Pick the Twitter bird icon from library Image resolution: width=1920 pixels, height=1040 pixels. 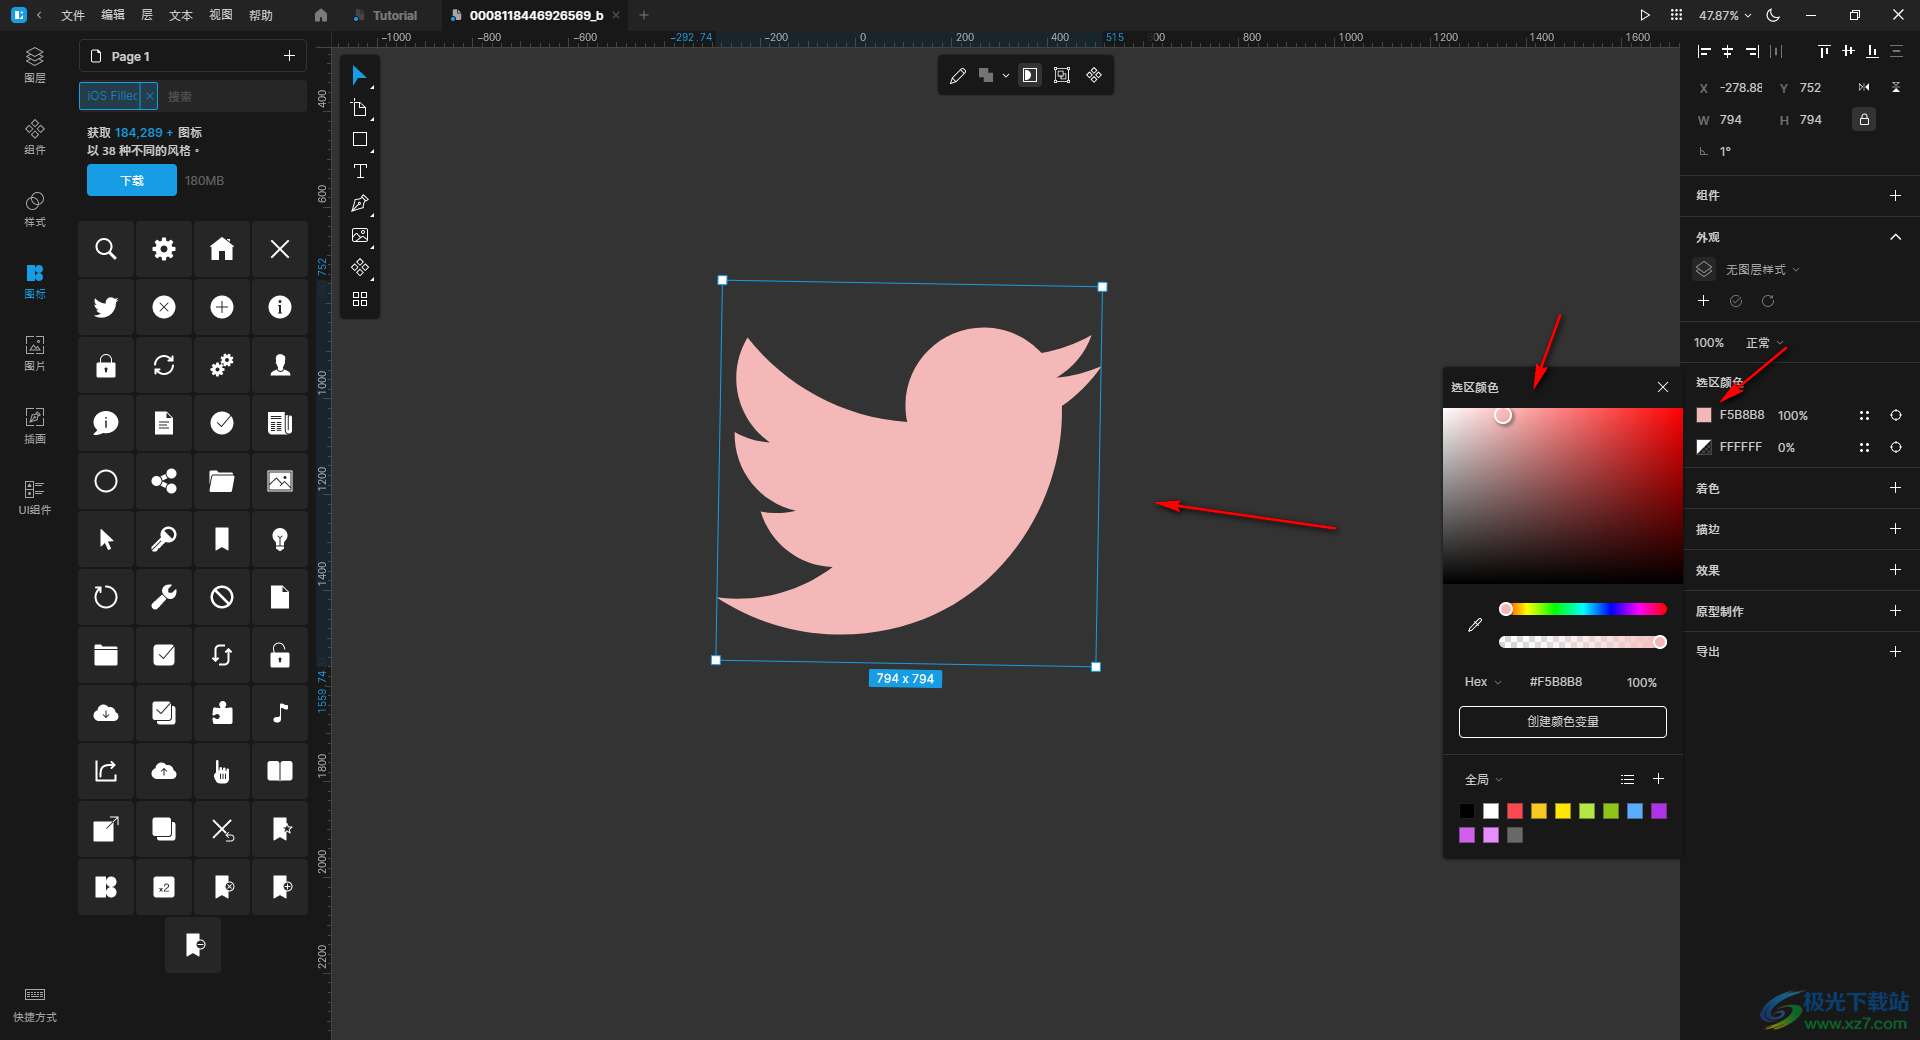point(106,307)
